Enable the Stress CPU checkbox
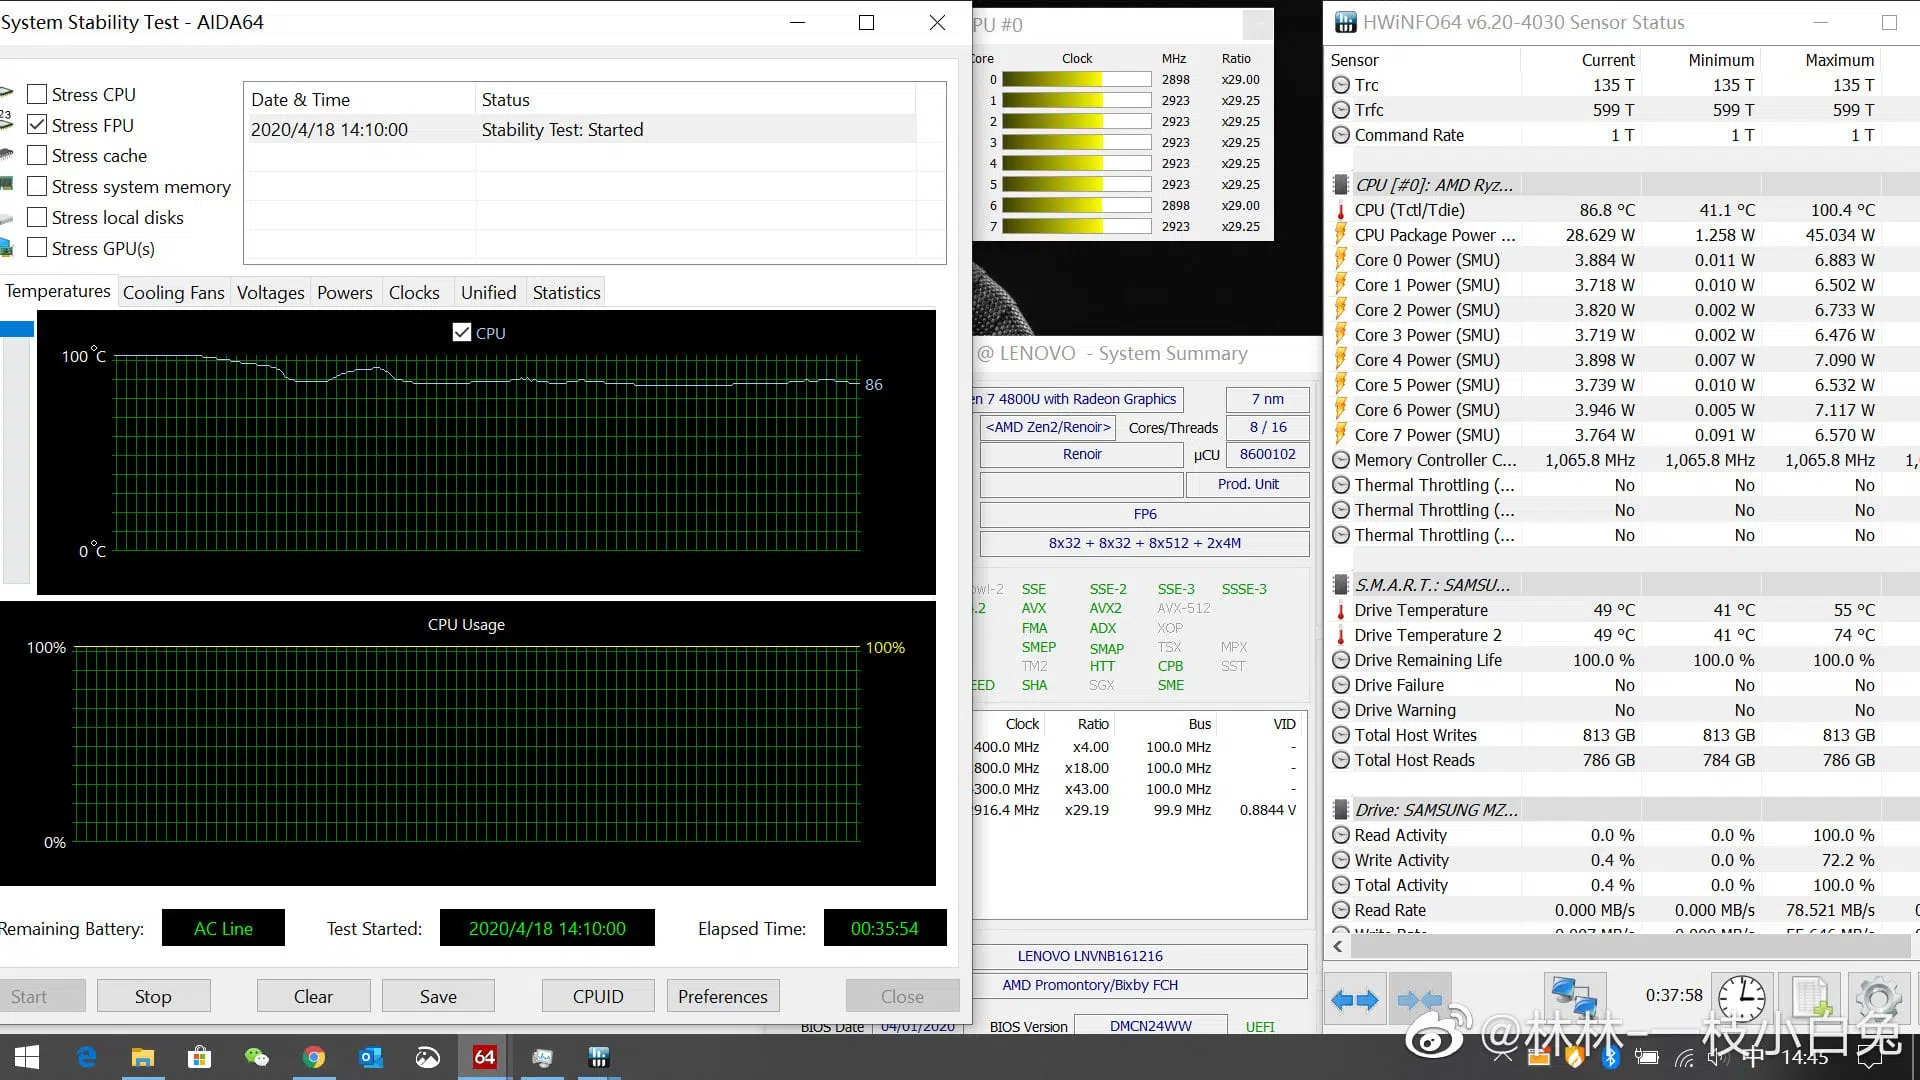 pos(37,94)
